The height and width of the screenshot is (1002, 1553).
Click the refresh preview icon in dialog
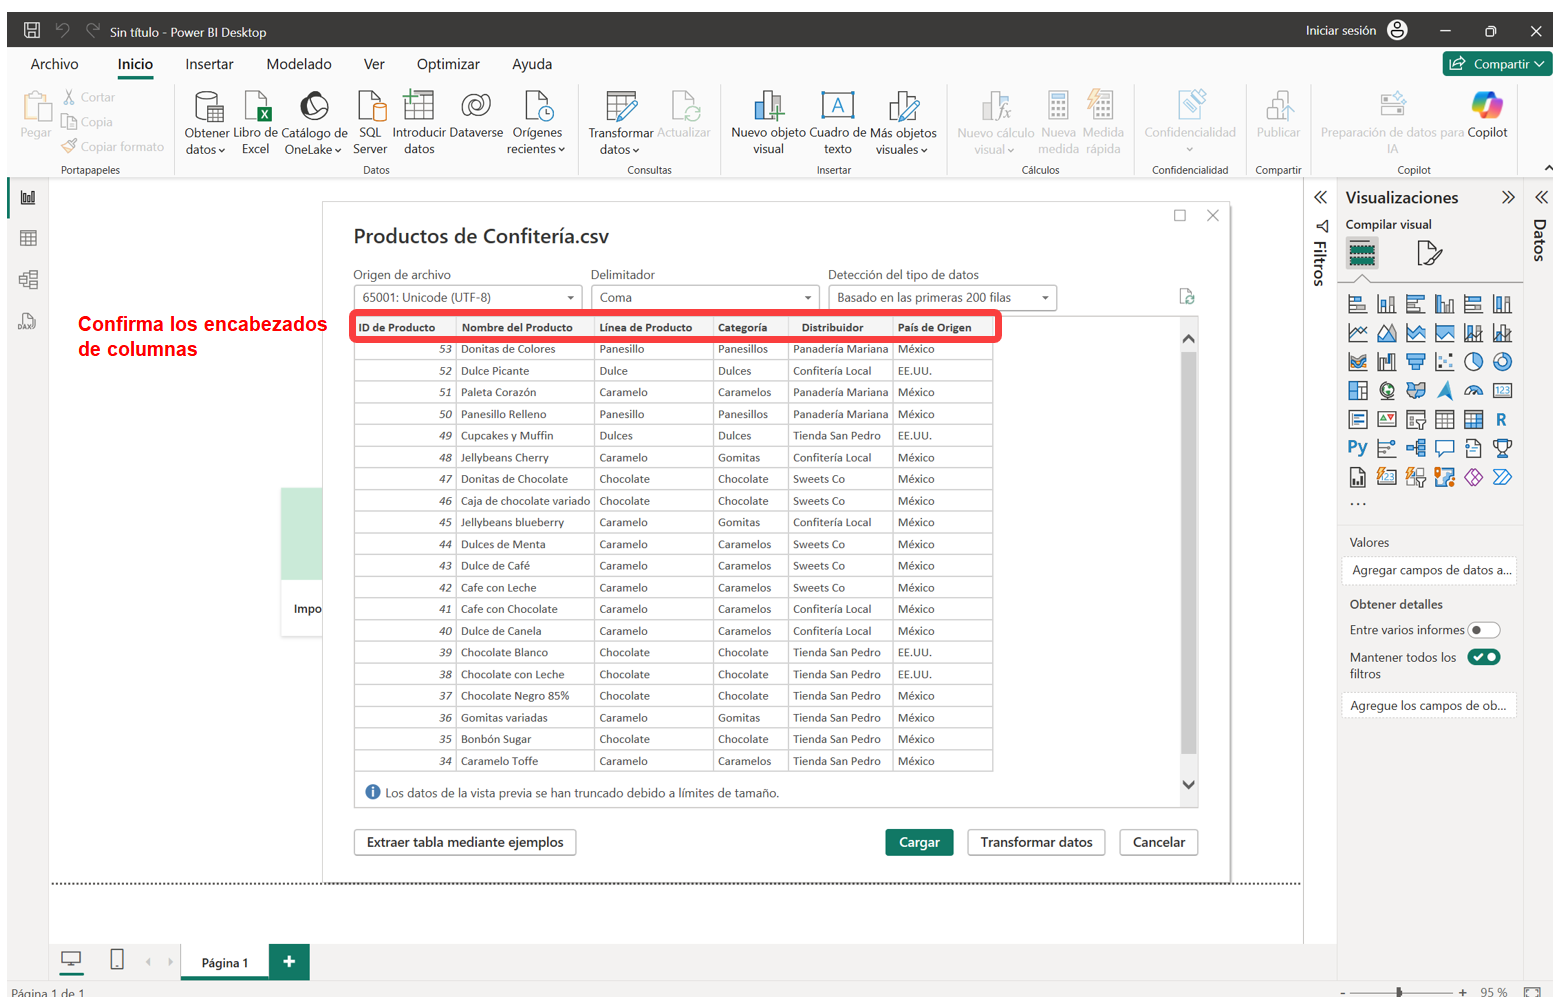(x=1187, y=297)
